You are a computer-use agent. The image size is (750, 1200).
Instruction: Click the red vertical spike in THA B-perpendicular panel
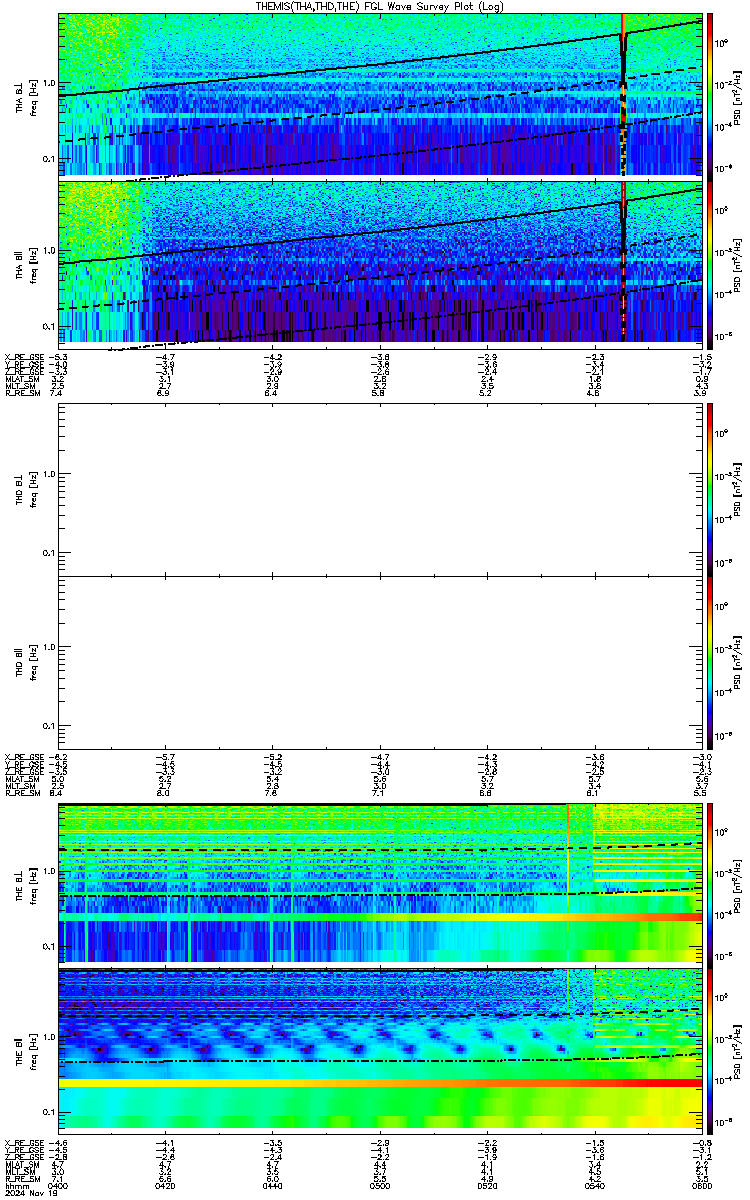623,95
